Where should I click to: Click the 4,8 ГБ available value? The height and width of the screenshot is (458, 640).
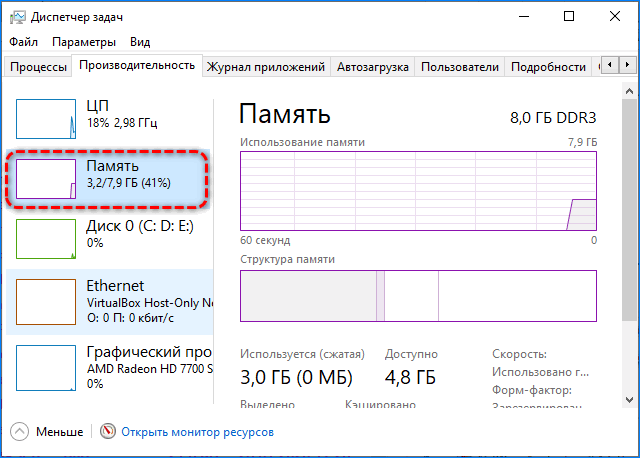pos(410,377)
